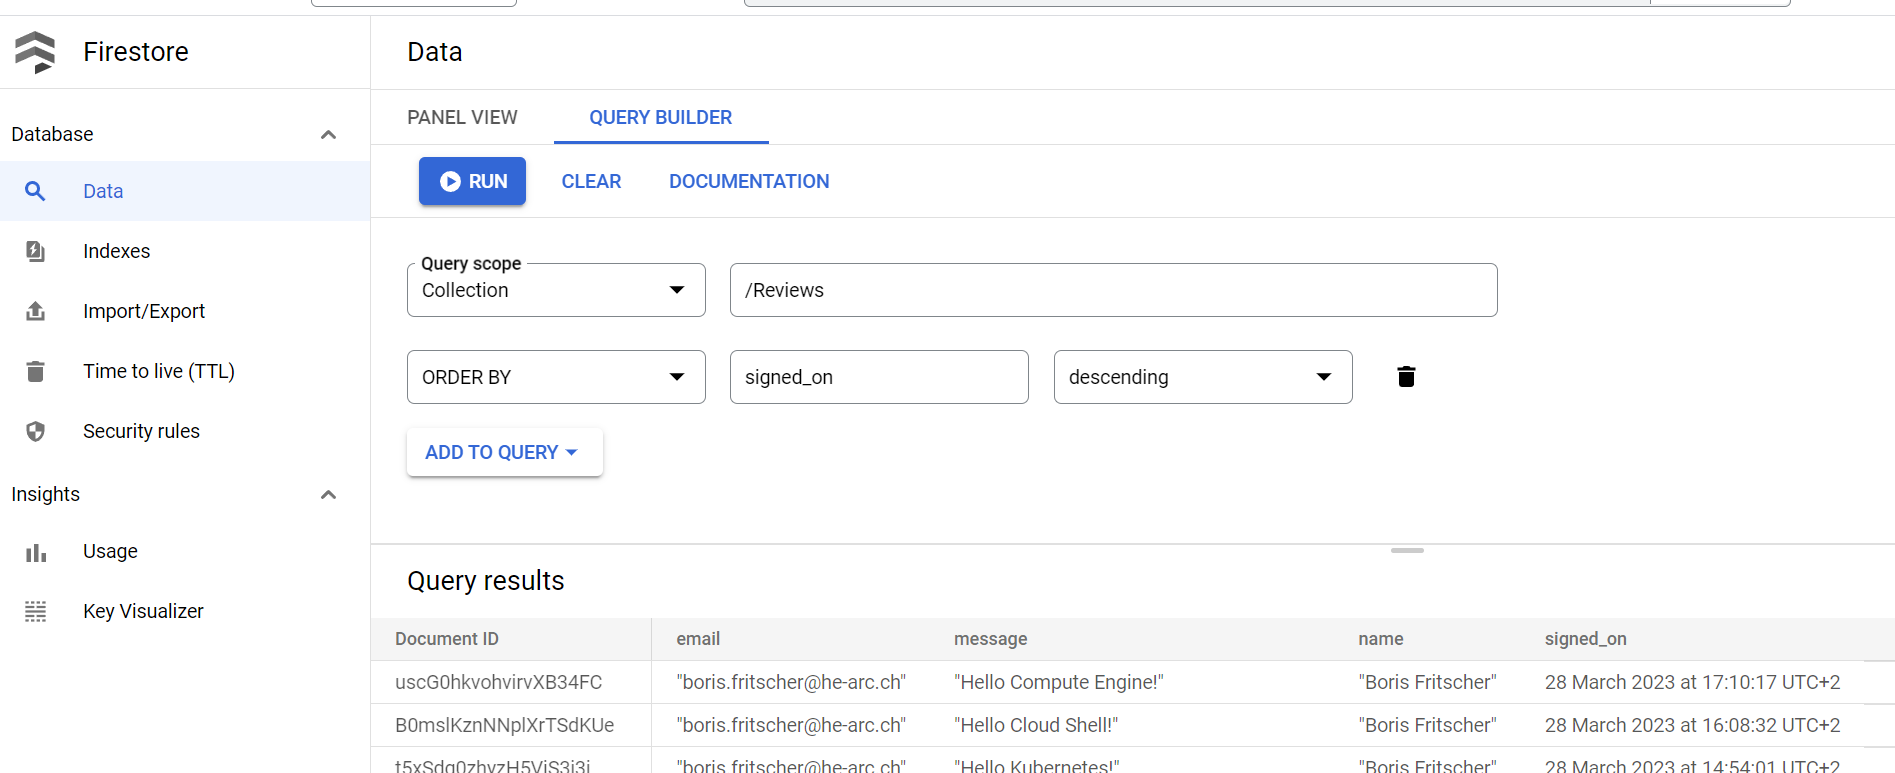Select the QUERY BUILDER tab
The height and width of the screenshot is (773, 1895).
[x=660, y=117]
